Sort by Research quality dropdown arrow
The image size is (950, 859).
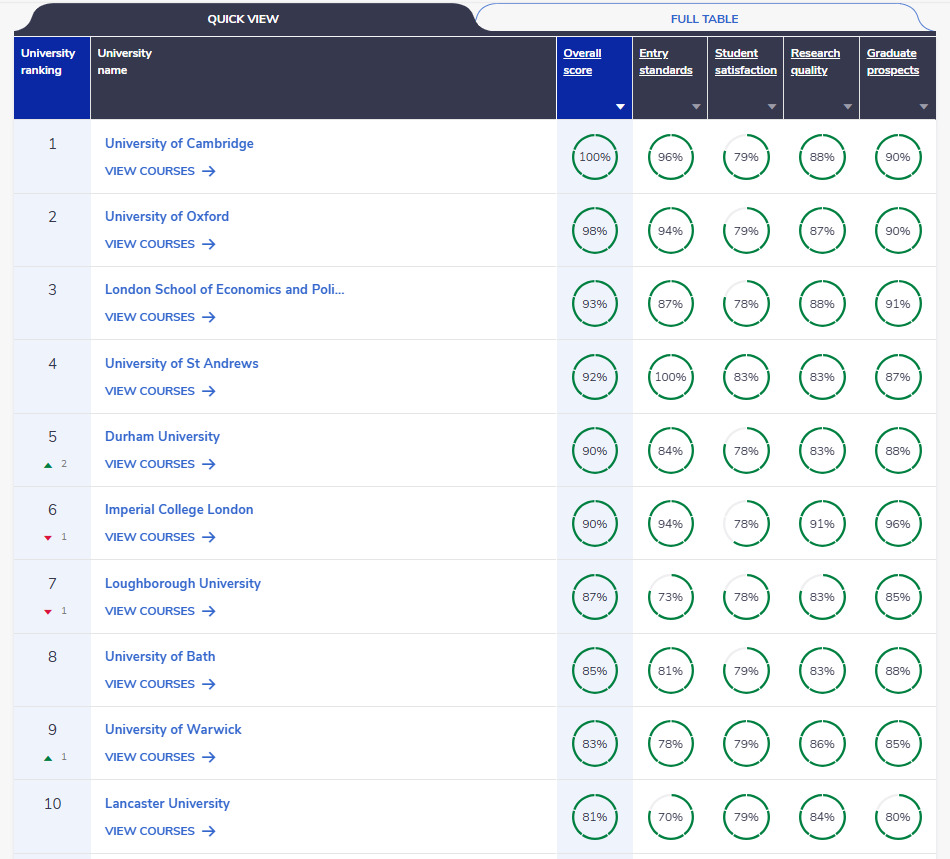tap(848, 106)
